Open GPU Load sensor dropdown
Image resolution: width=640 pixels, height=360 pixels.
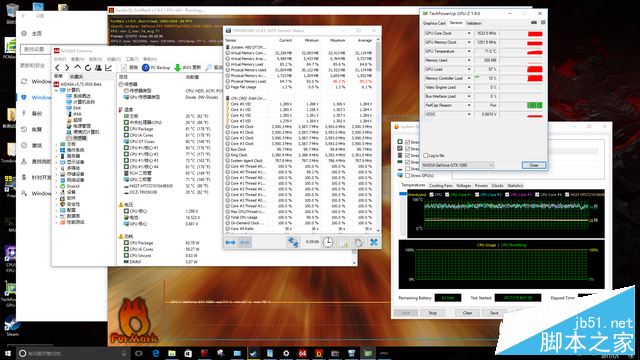(x=469, y=69)
